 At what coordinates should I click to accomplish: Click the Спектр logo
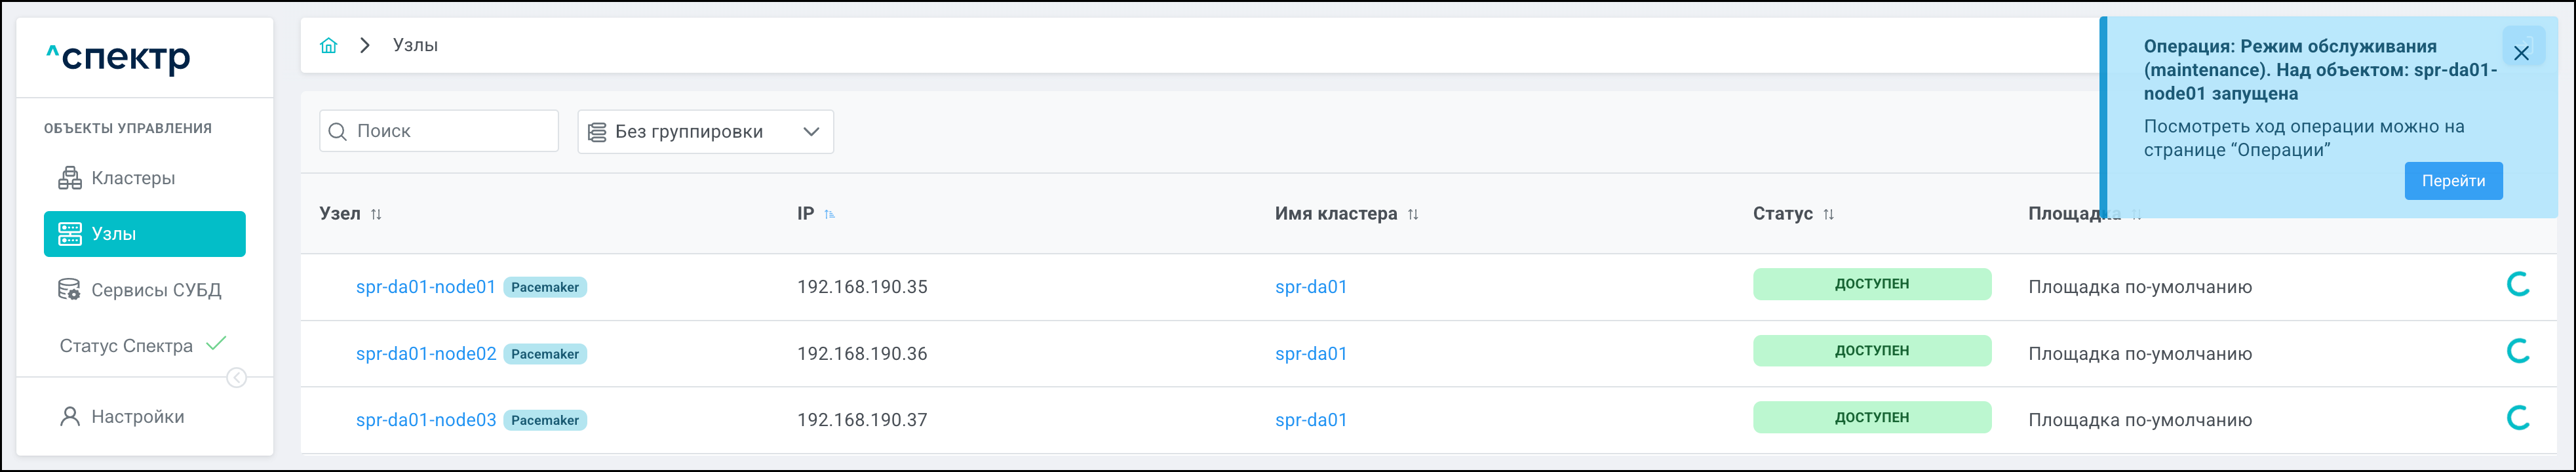coord(118,58)
